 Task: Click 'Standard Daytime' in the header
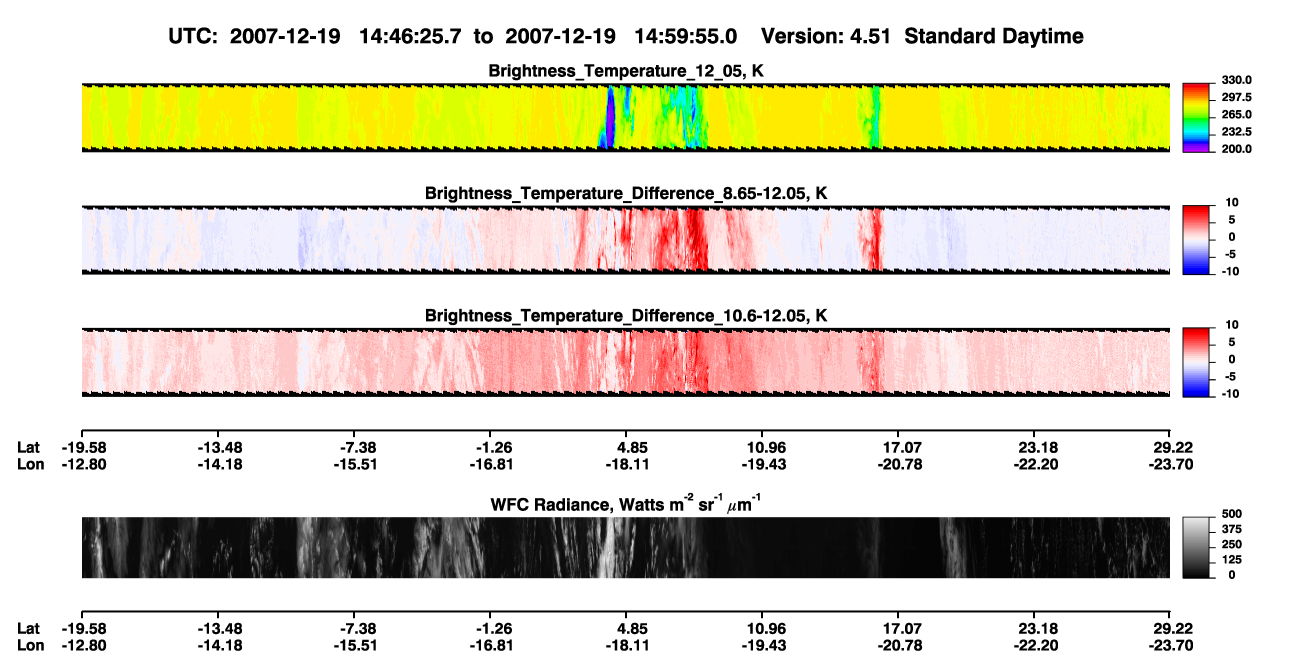992,37
